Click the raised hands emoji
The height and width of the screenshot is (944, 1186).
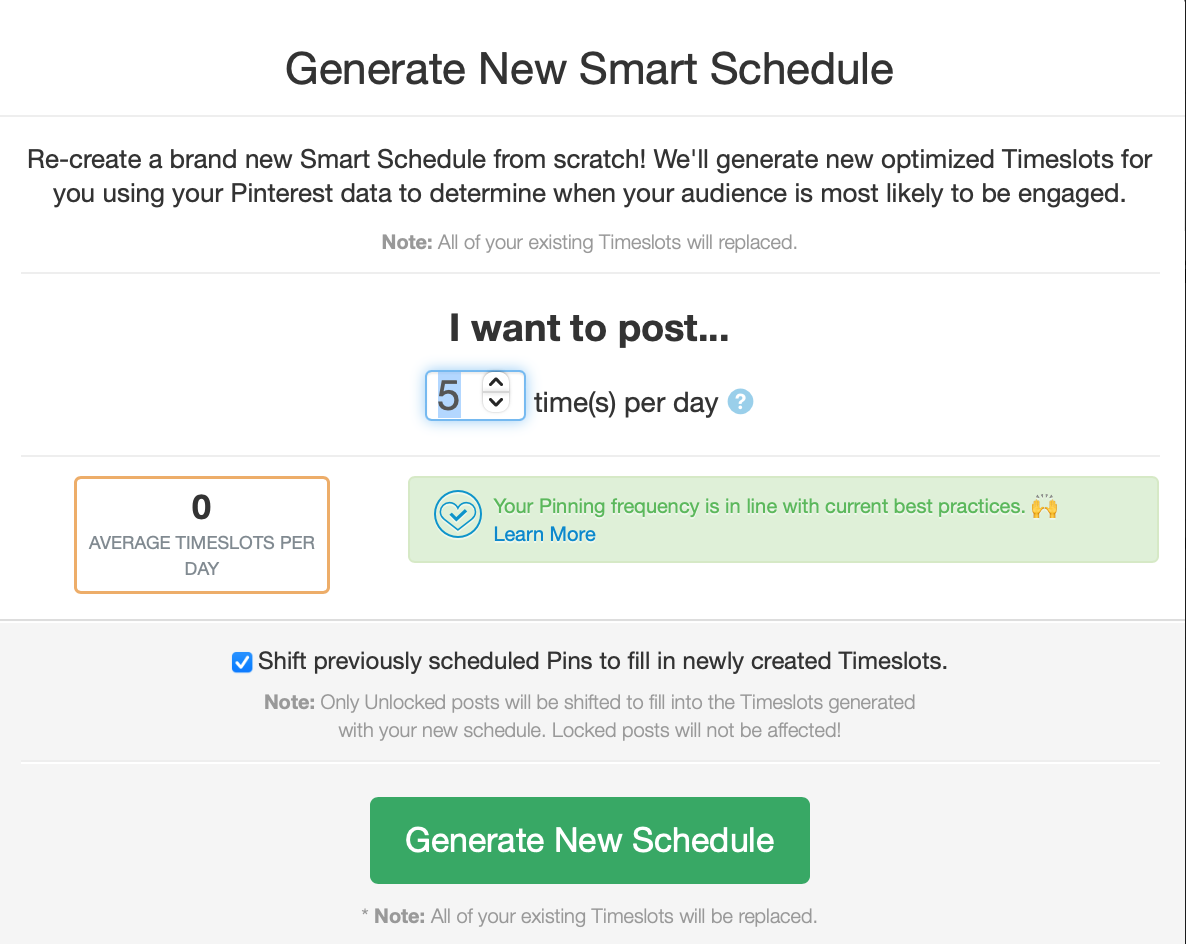[x=1045, y=506]
